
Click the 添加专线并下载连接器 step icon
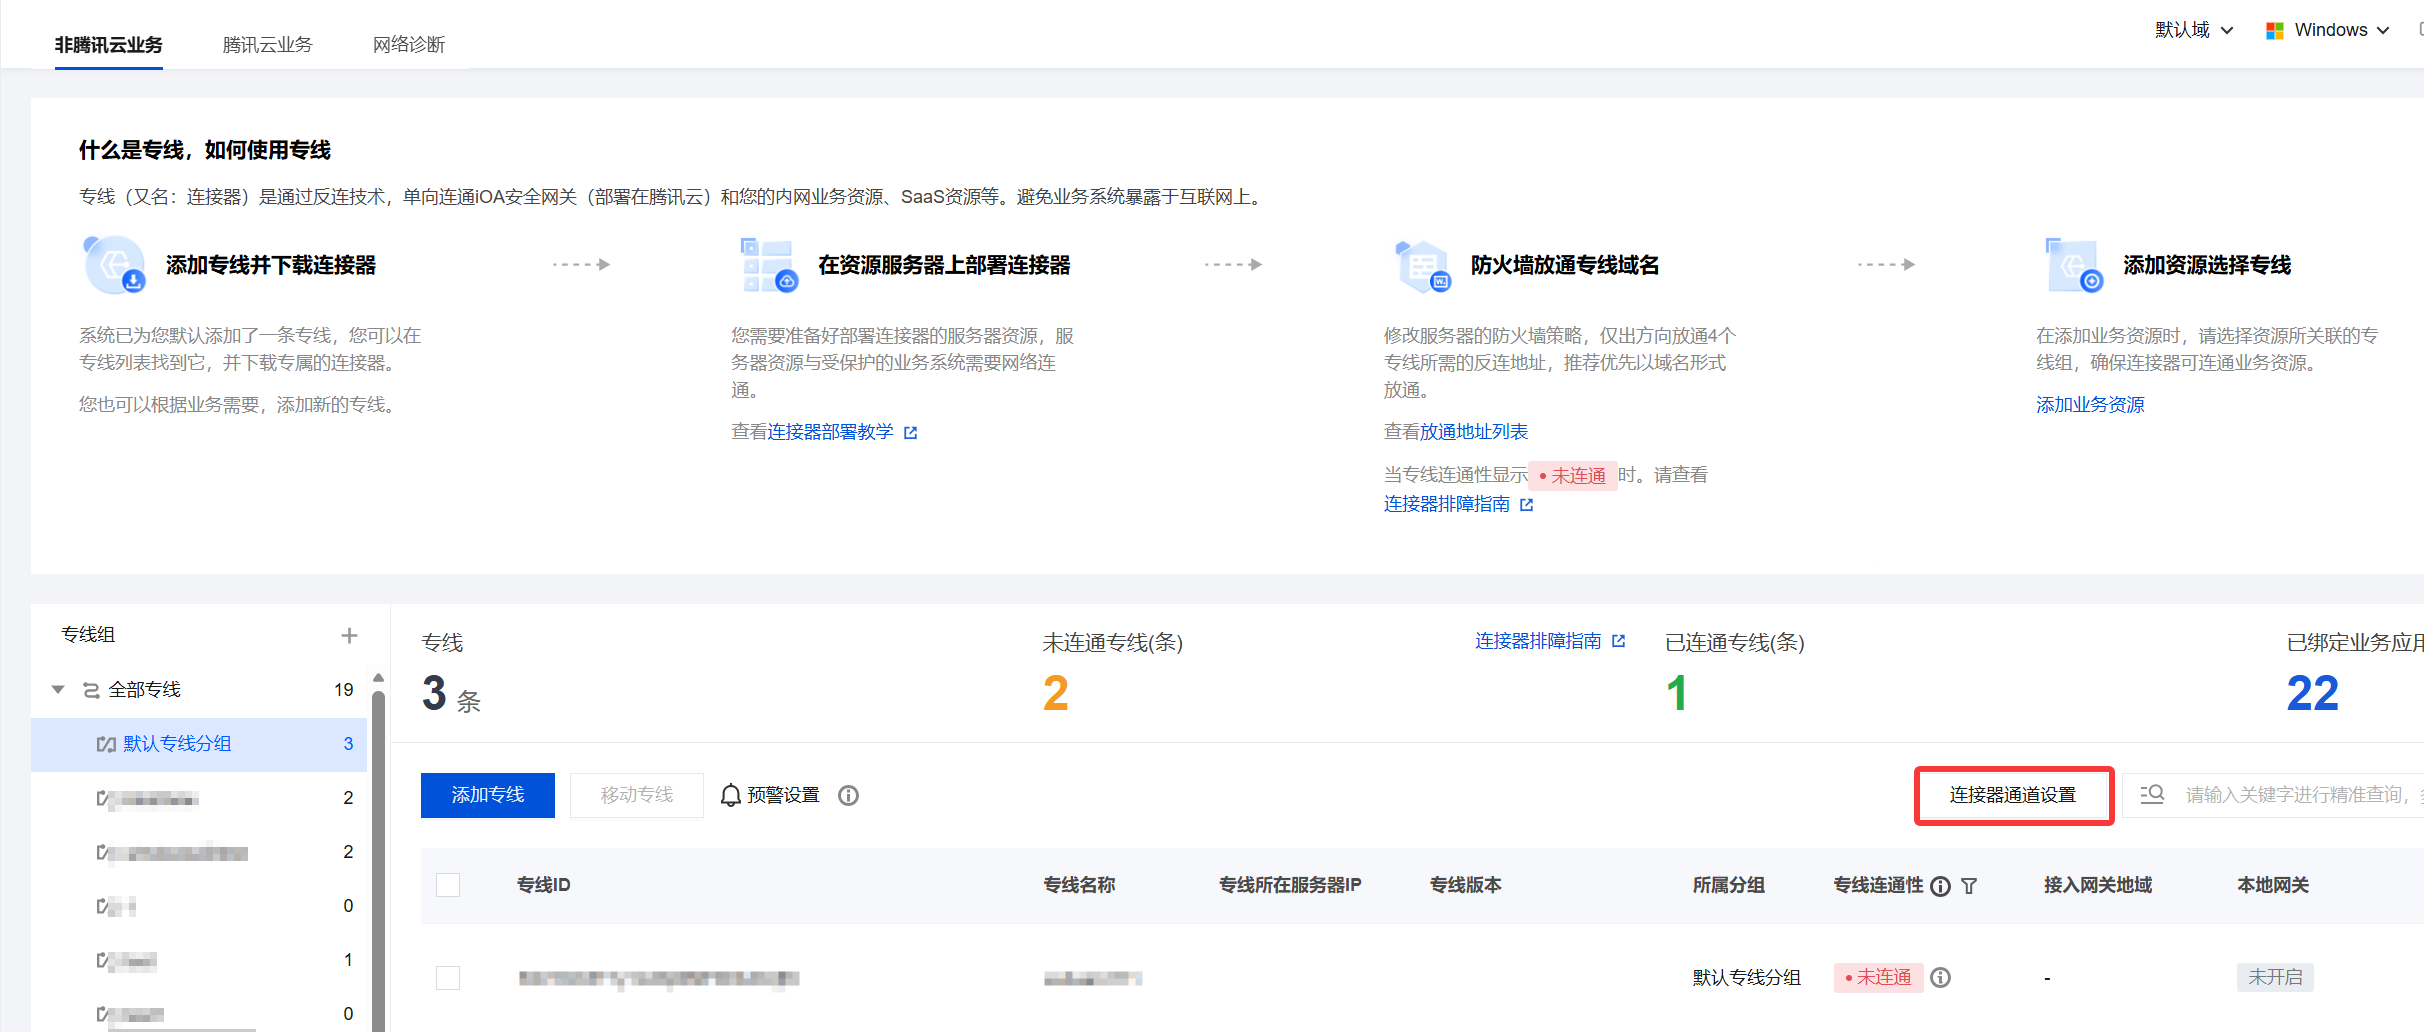tap(114, 265)
